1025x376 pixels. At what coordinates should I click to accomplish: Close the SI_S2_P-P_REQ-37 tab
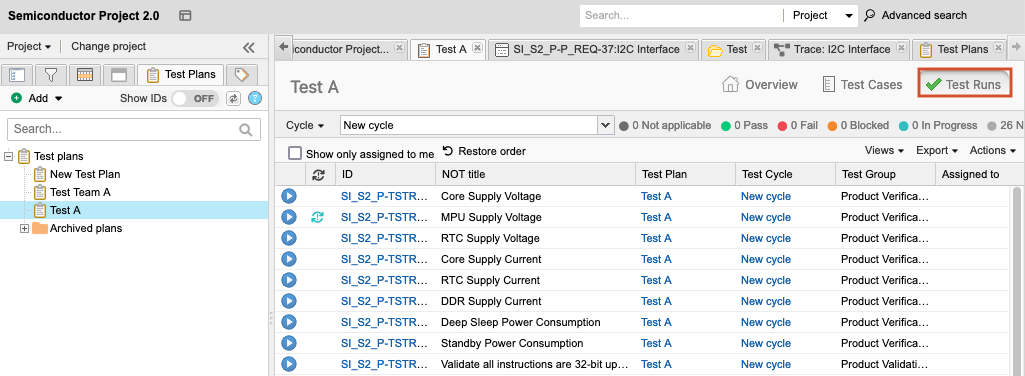(x=690, y=48)
